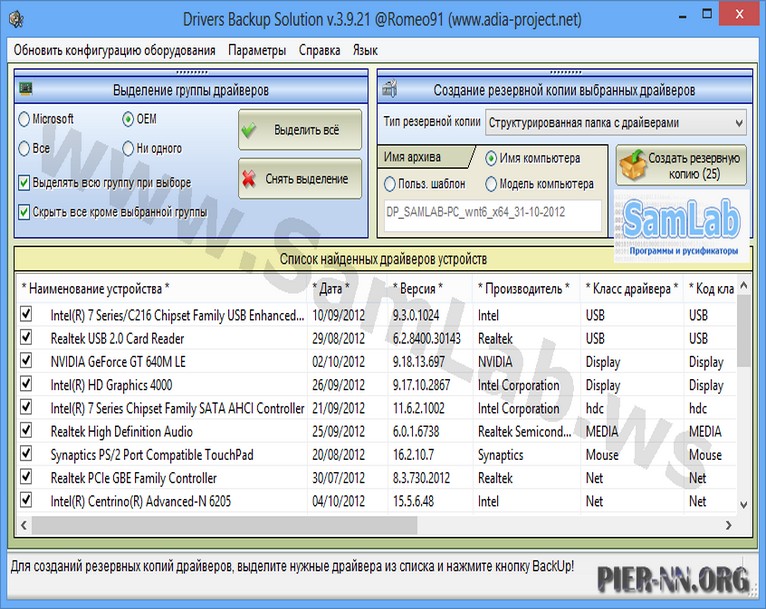
Task: Click the application icon in title bar
Action: (17, 20)
